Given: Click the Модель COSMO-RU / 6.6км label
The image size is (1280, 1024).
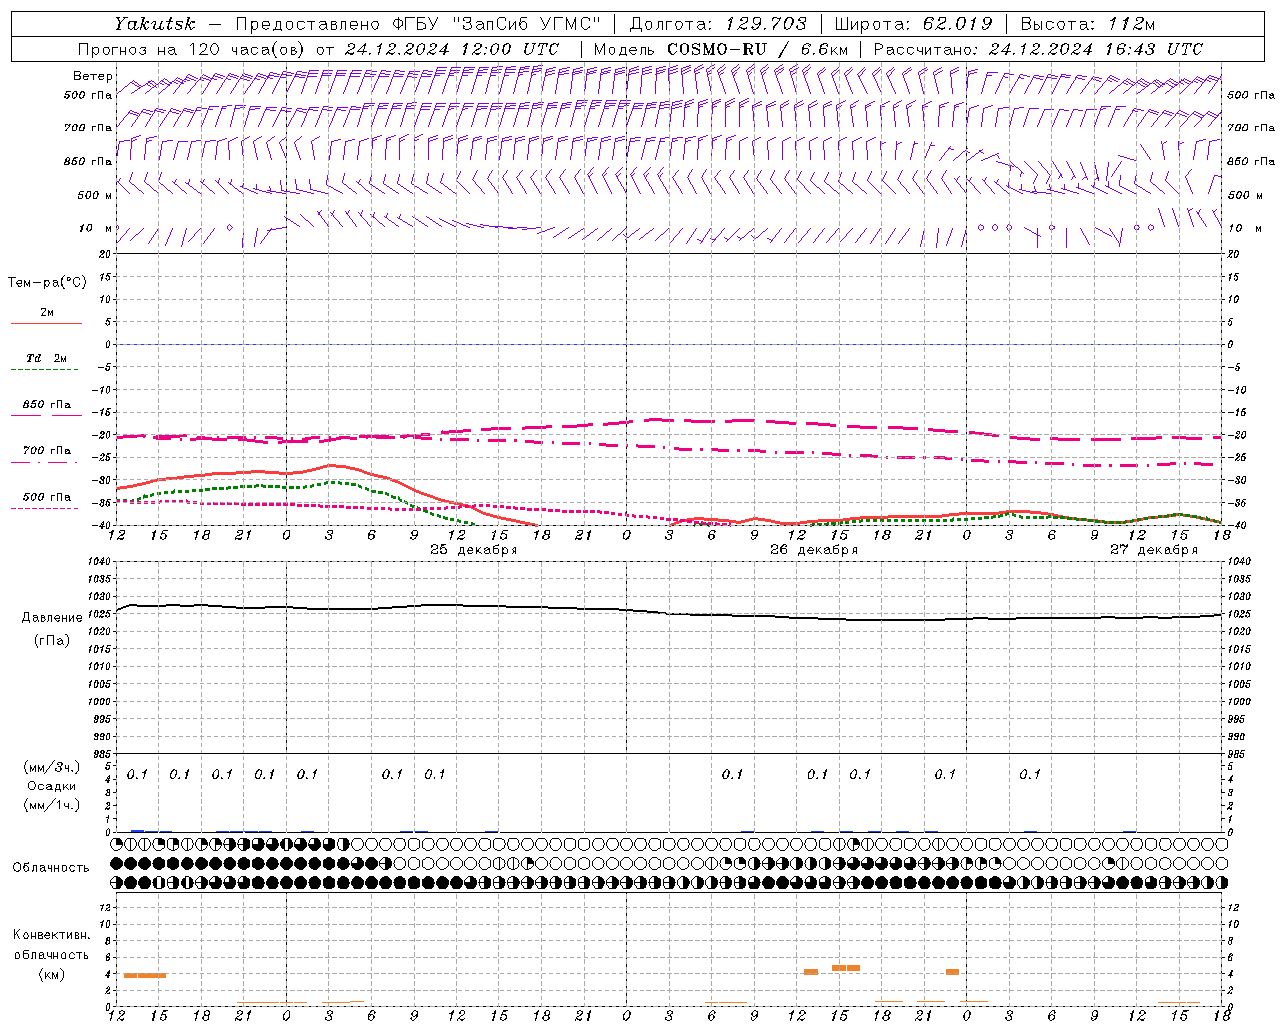Looking at the screenshot, I should point(721,49).
